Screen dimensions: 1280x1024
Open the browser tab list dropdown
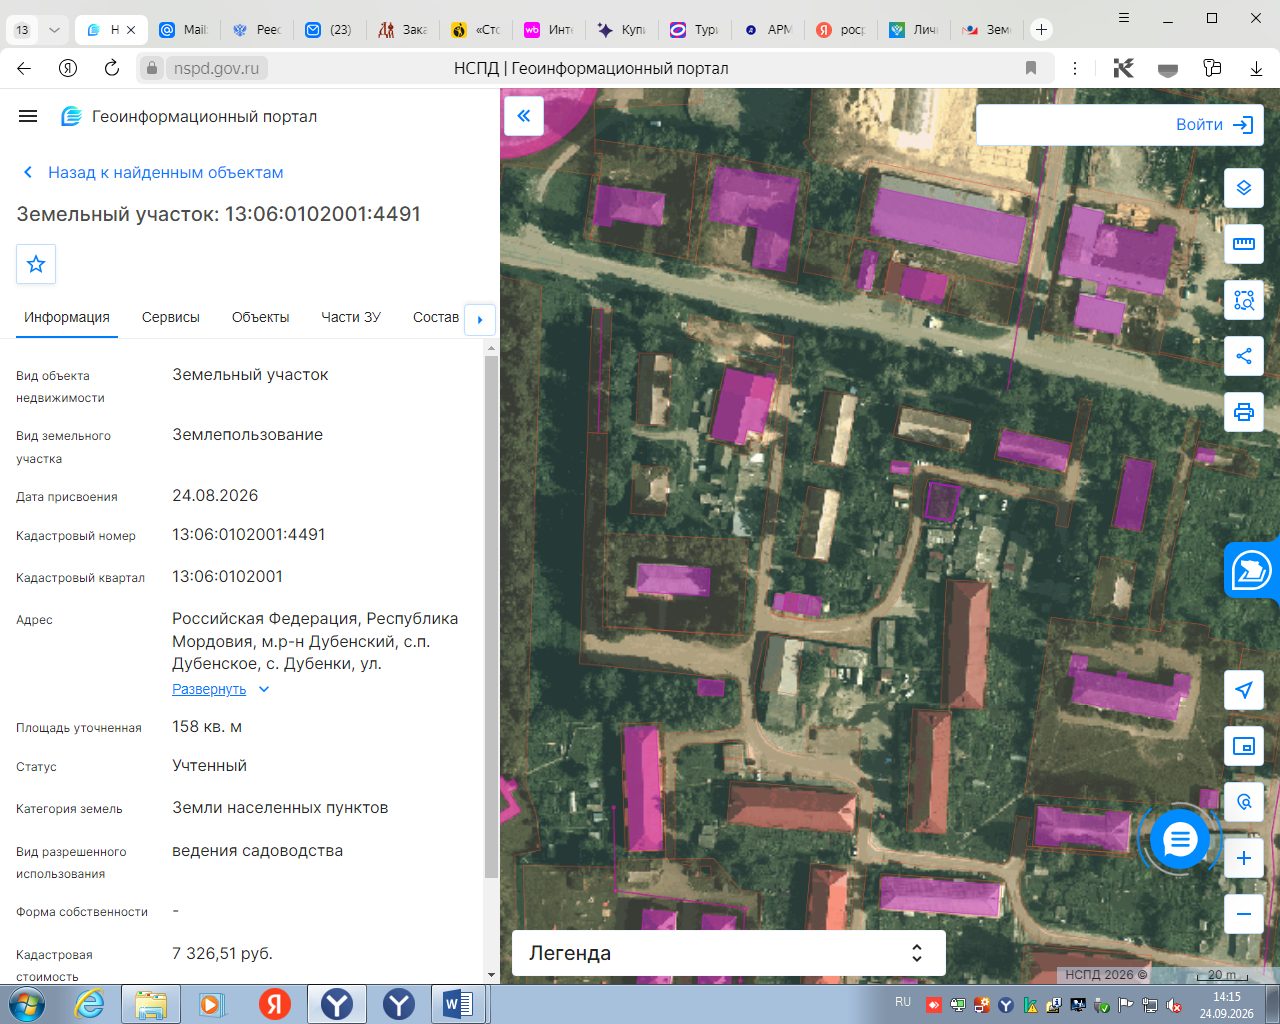click(54, 30)
